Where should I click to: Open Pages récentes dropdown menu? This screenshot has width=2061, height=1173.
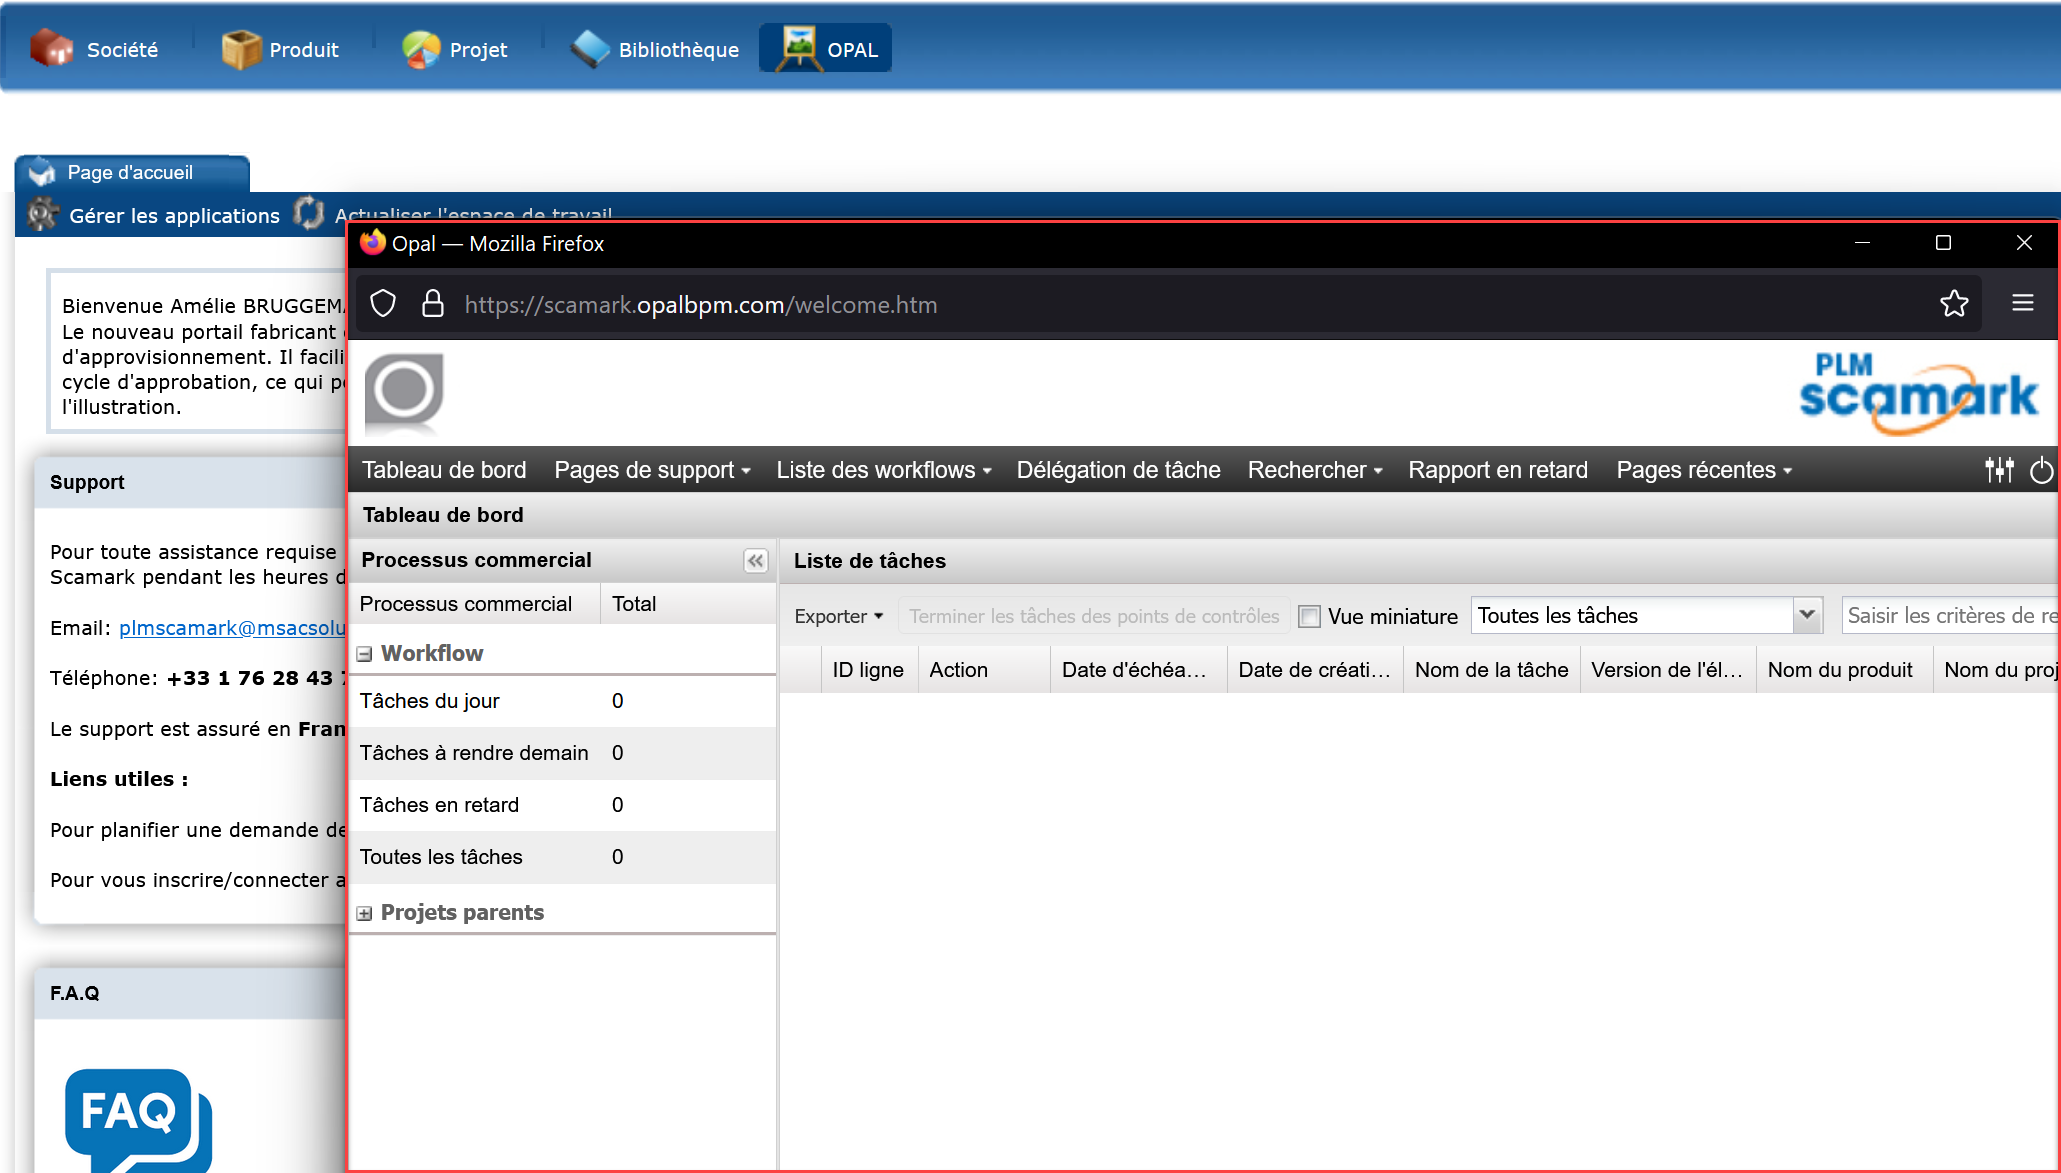(1704, 470)
